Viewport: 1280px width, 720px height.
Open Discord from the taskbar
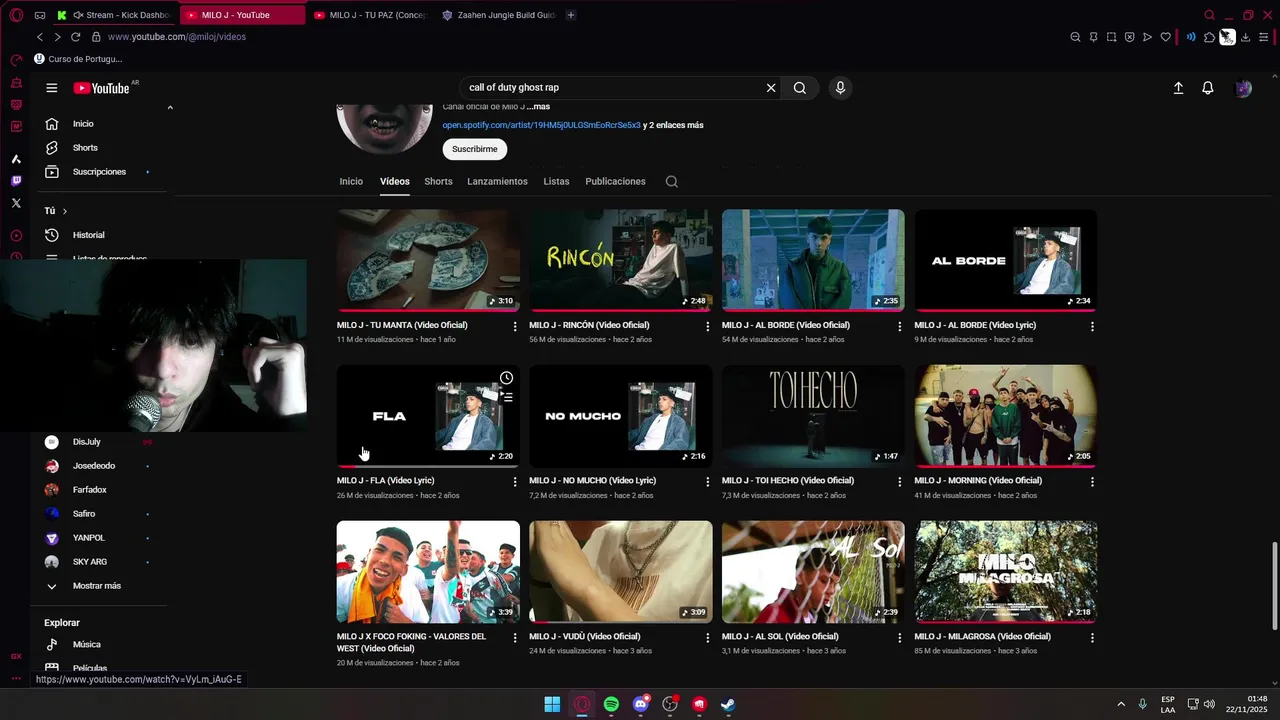(641, 704)
